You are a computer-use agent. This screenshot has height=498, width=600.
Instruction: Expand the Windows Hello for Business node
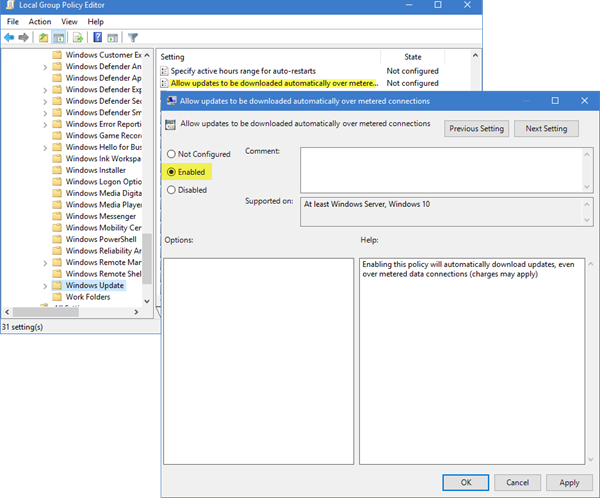pos(45,148)
